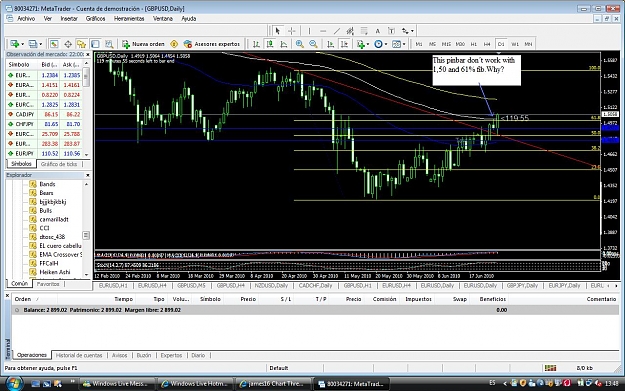Click Market Watch scroll down arrow
625x391 pixels.
pyautogui.click(x=86, y=154)
